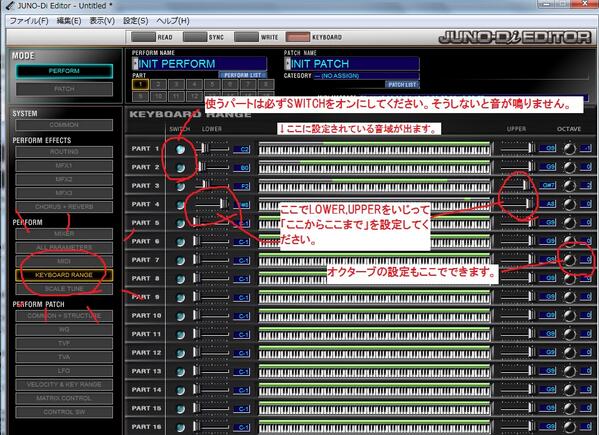Image resolution: width=599 pixels, height=435 pixels.
Task: Toggle the PART 14 switch
Action: tap(180, 390)
